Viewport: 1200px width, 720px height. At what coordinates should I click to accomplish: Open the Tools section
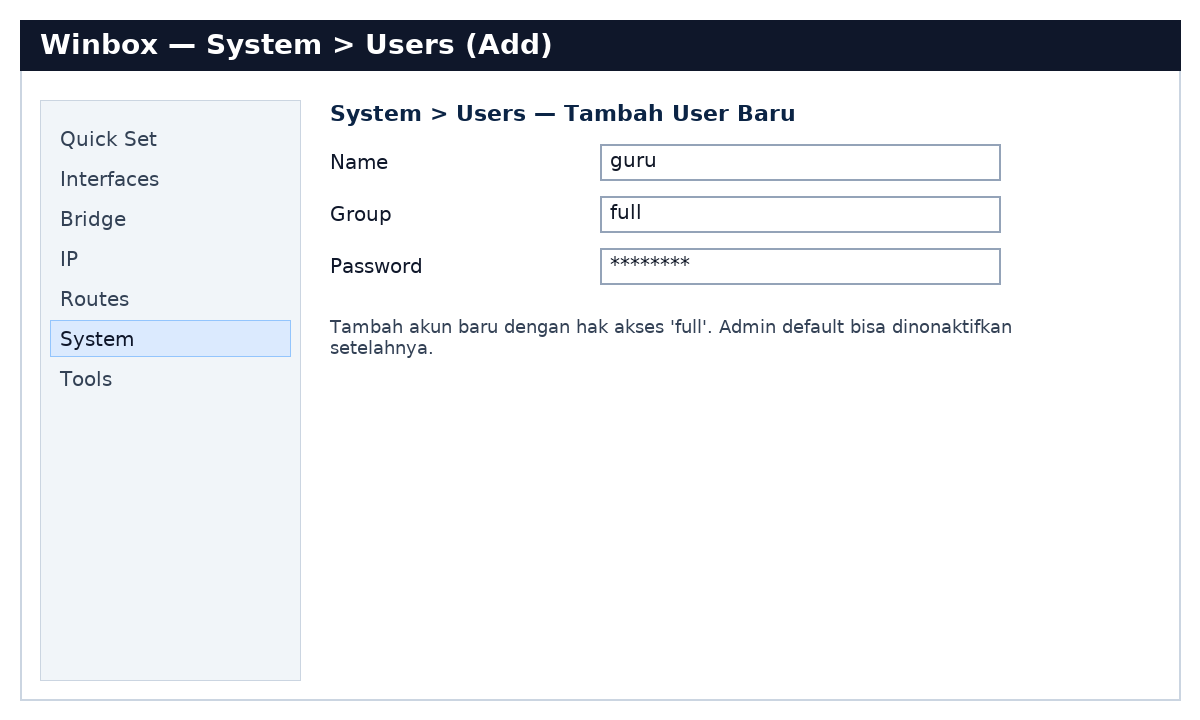pyautogui.click(x=85, y=379)
